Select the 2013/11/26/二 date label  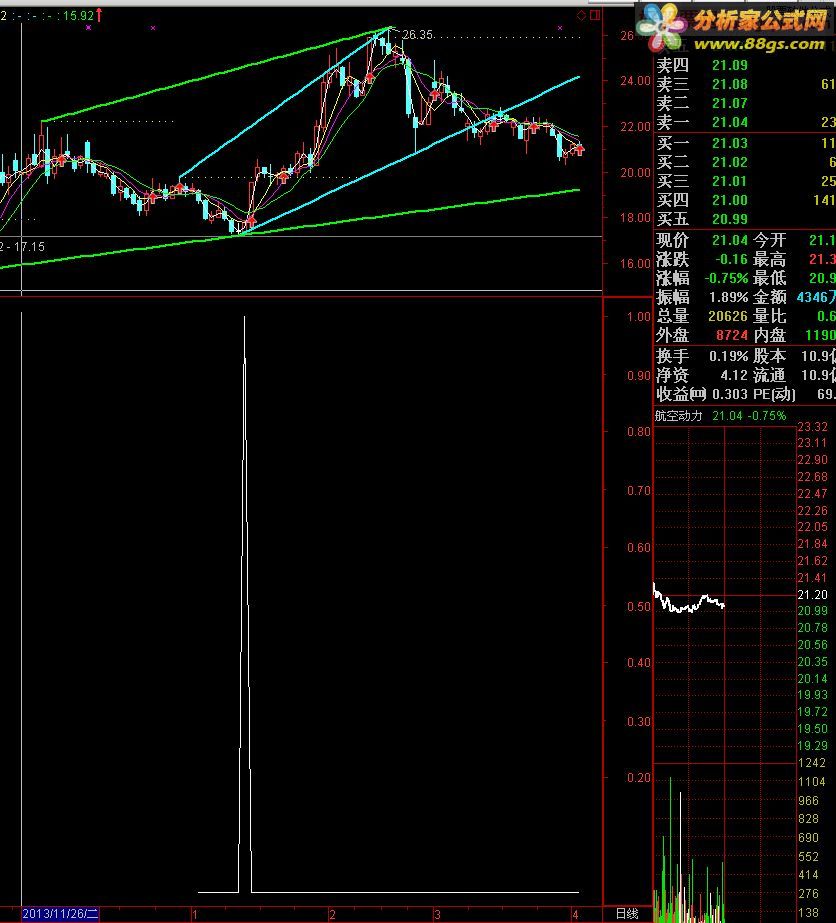point(60,914)
